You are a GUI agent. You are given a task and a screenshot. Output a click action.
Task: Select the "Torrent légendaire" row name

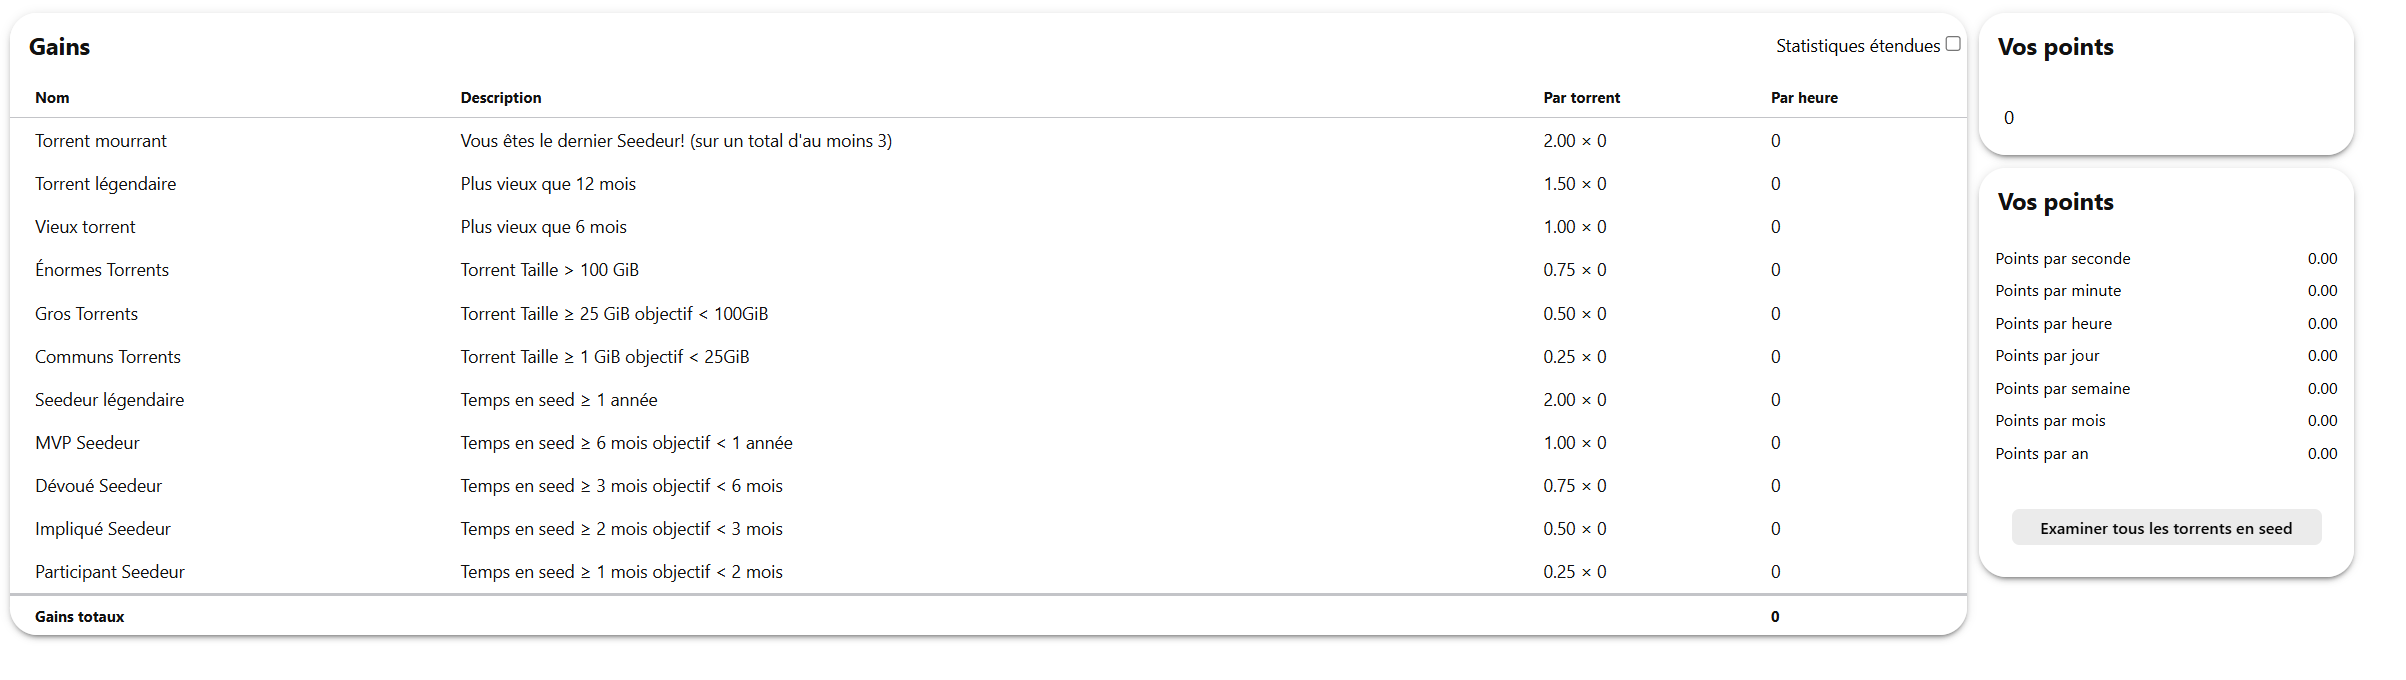pyautogui.click(x=105, y=184)
